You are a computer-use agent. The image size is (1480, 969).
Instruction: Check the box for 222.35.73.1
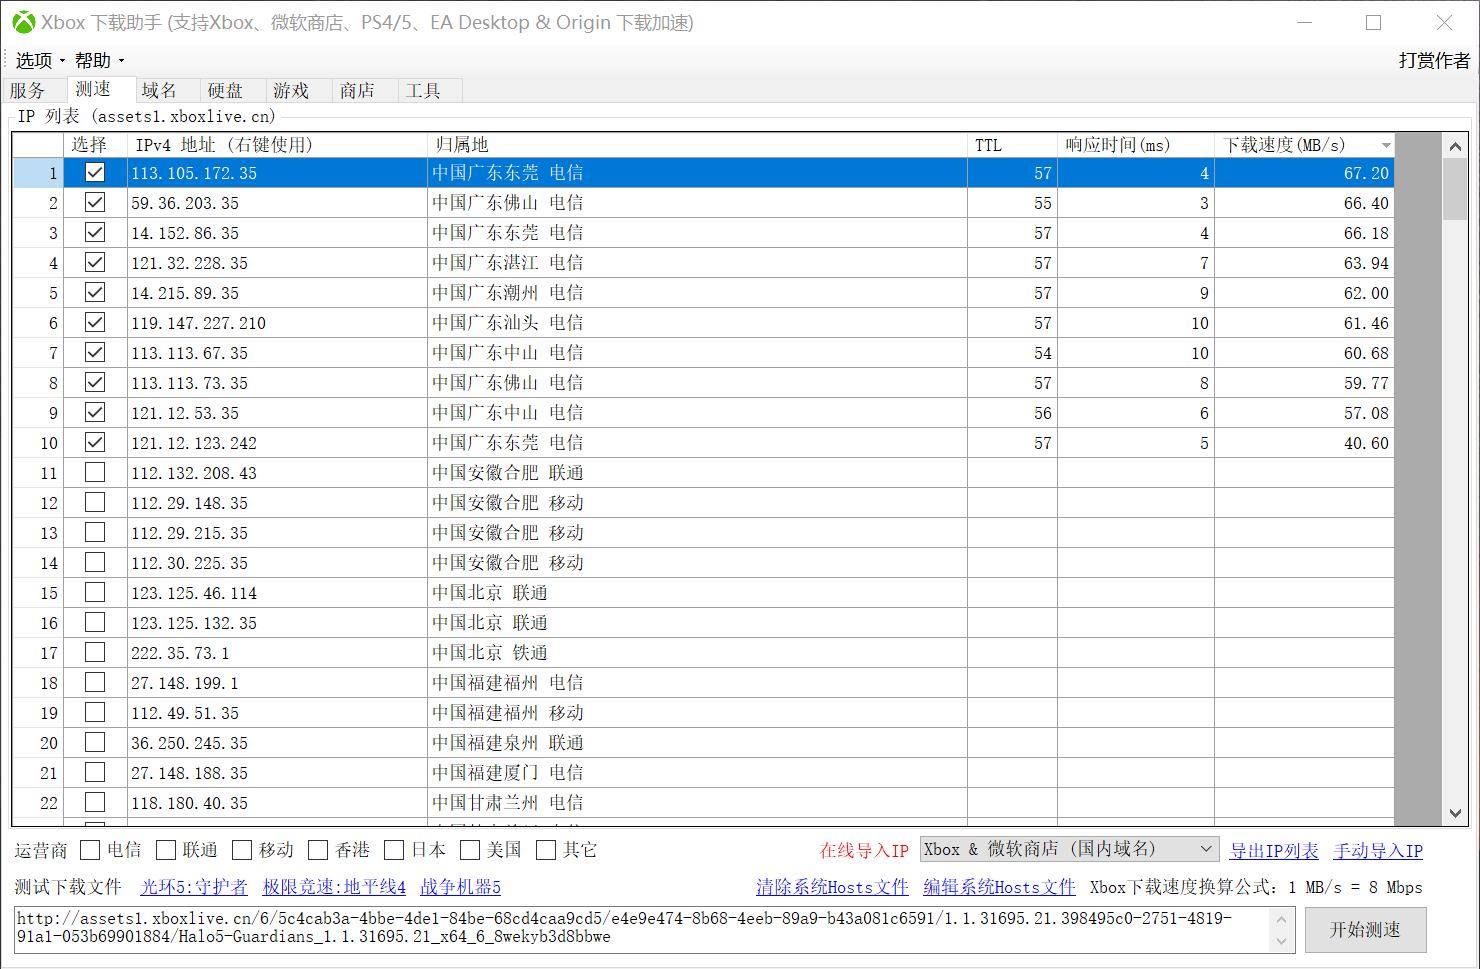[x=95, y=652]
